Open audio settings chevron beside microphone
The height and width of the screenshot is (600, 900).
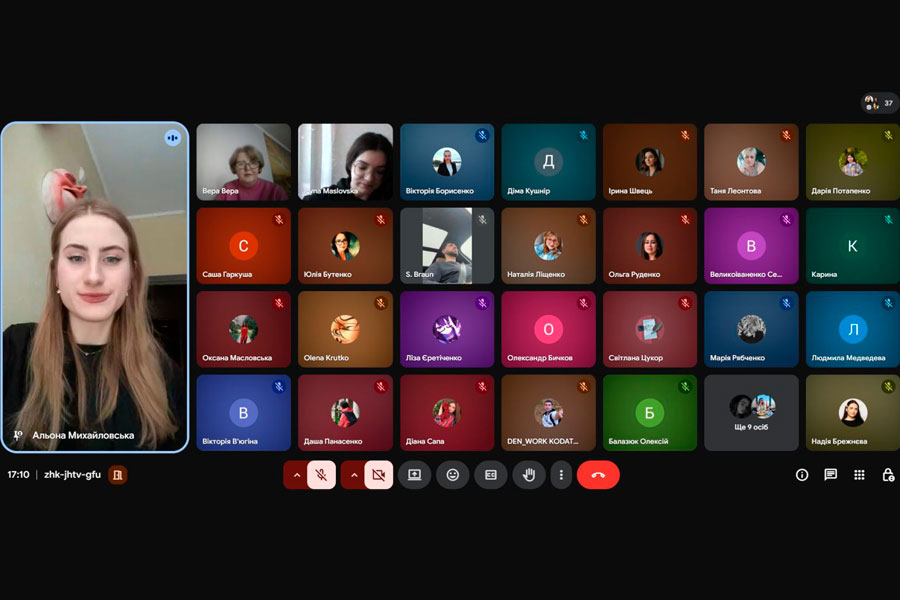point(296,475)
